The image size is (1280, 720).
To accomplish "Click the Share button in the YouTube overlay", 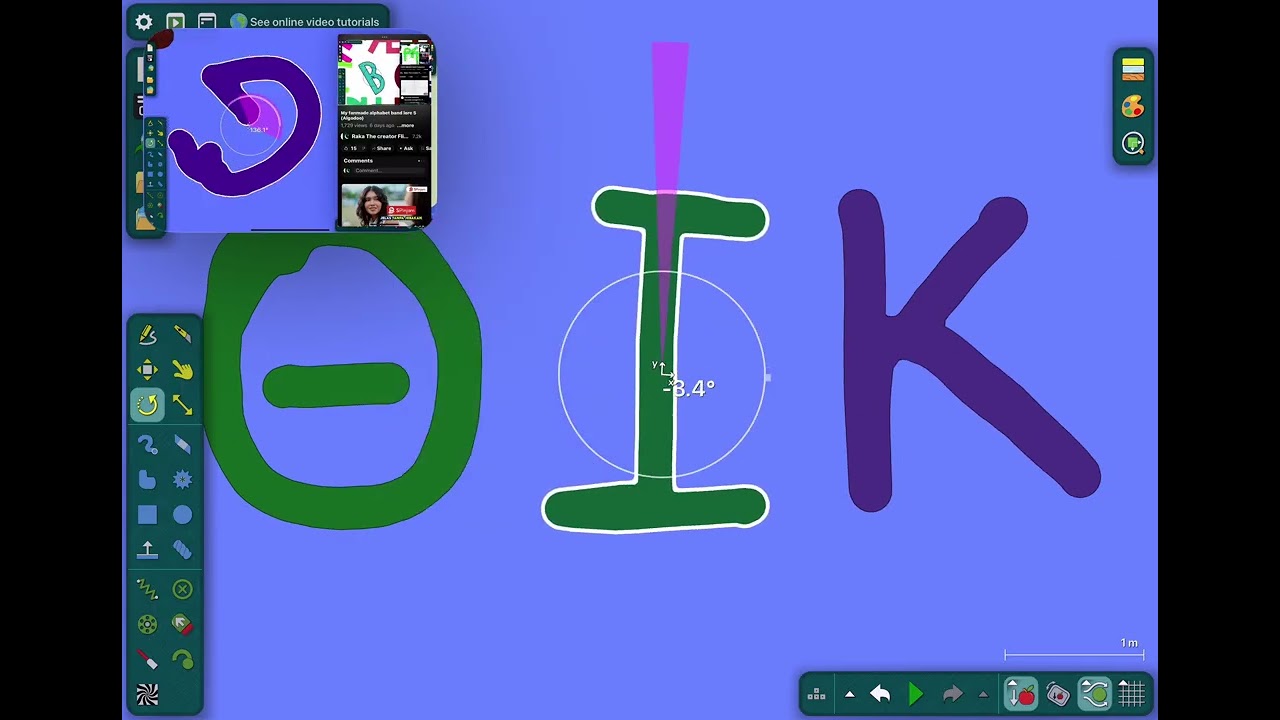I will [x=382, y=148].
